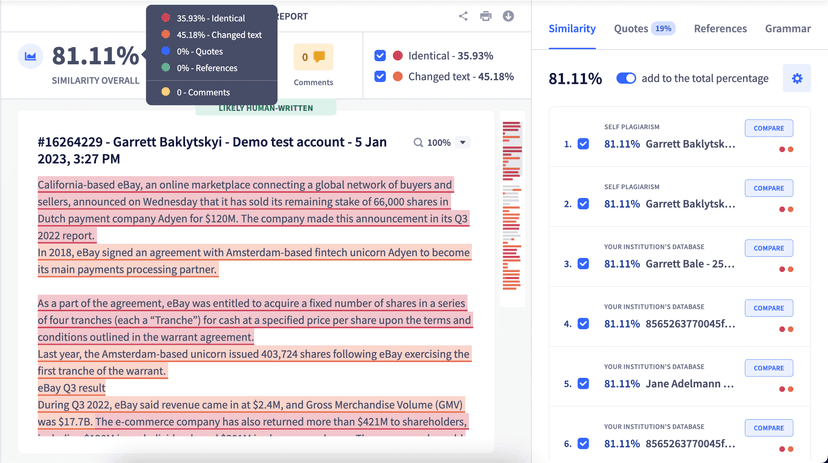Click highlighted sentence starting California-based eBay

pos(252,210)
